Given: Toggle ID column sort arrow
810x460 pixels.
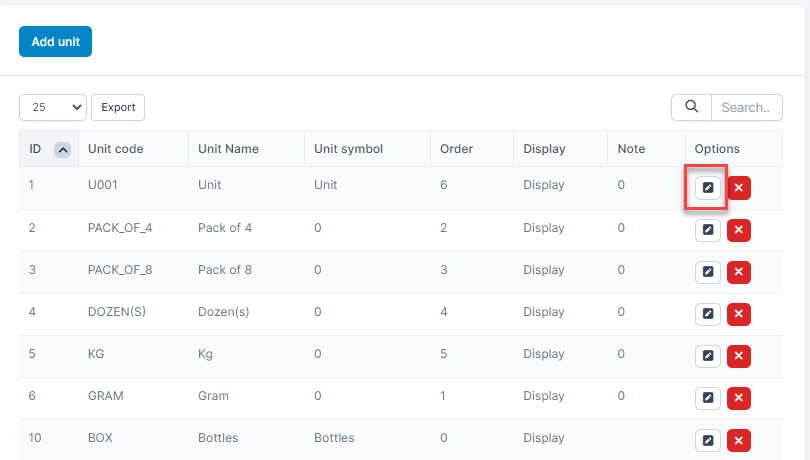Looking at the screenshot, I should click(62, 149).
